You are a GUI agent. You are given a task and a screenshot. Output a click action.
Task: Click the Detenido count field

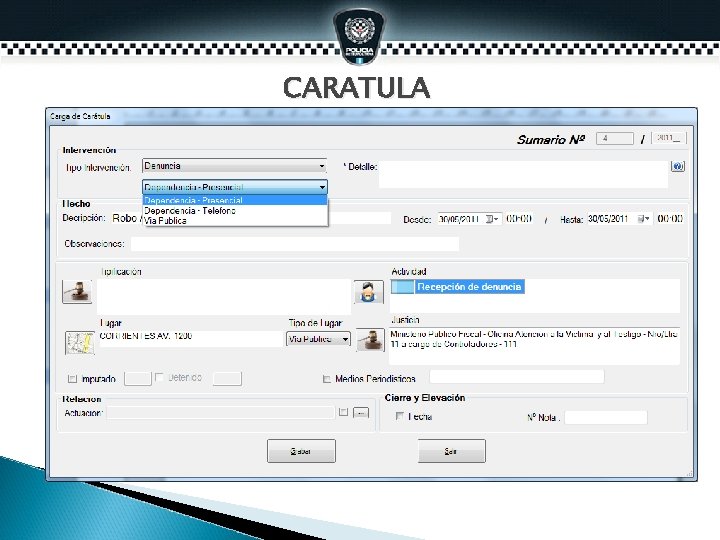227,379
